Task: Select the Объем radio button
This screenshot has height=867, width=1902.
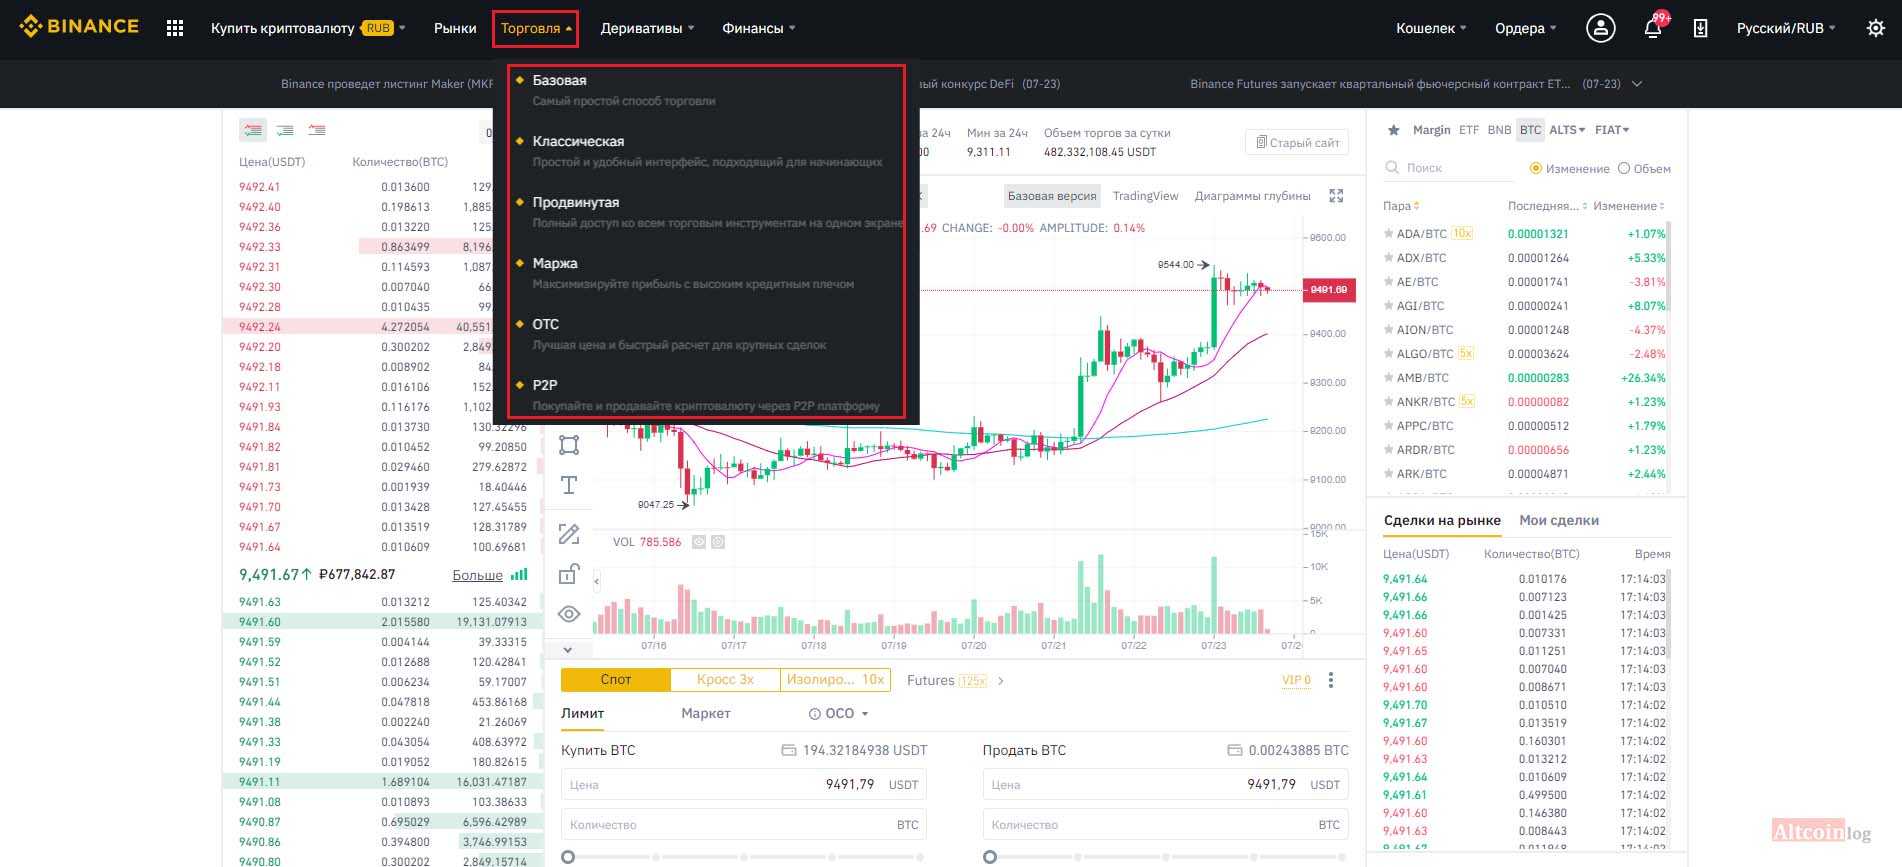Action: pyautogui.click(x=1624, y=168)
